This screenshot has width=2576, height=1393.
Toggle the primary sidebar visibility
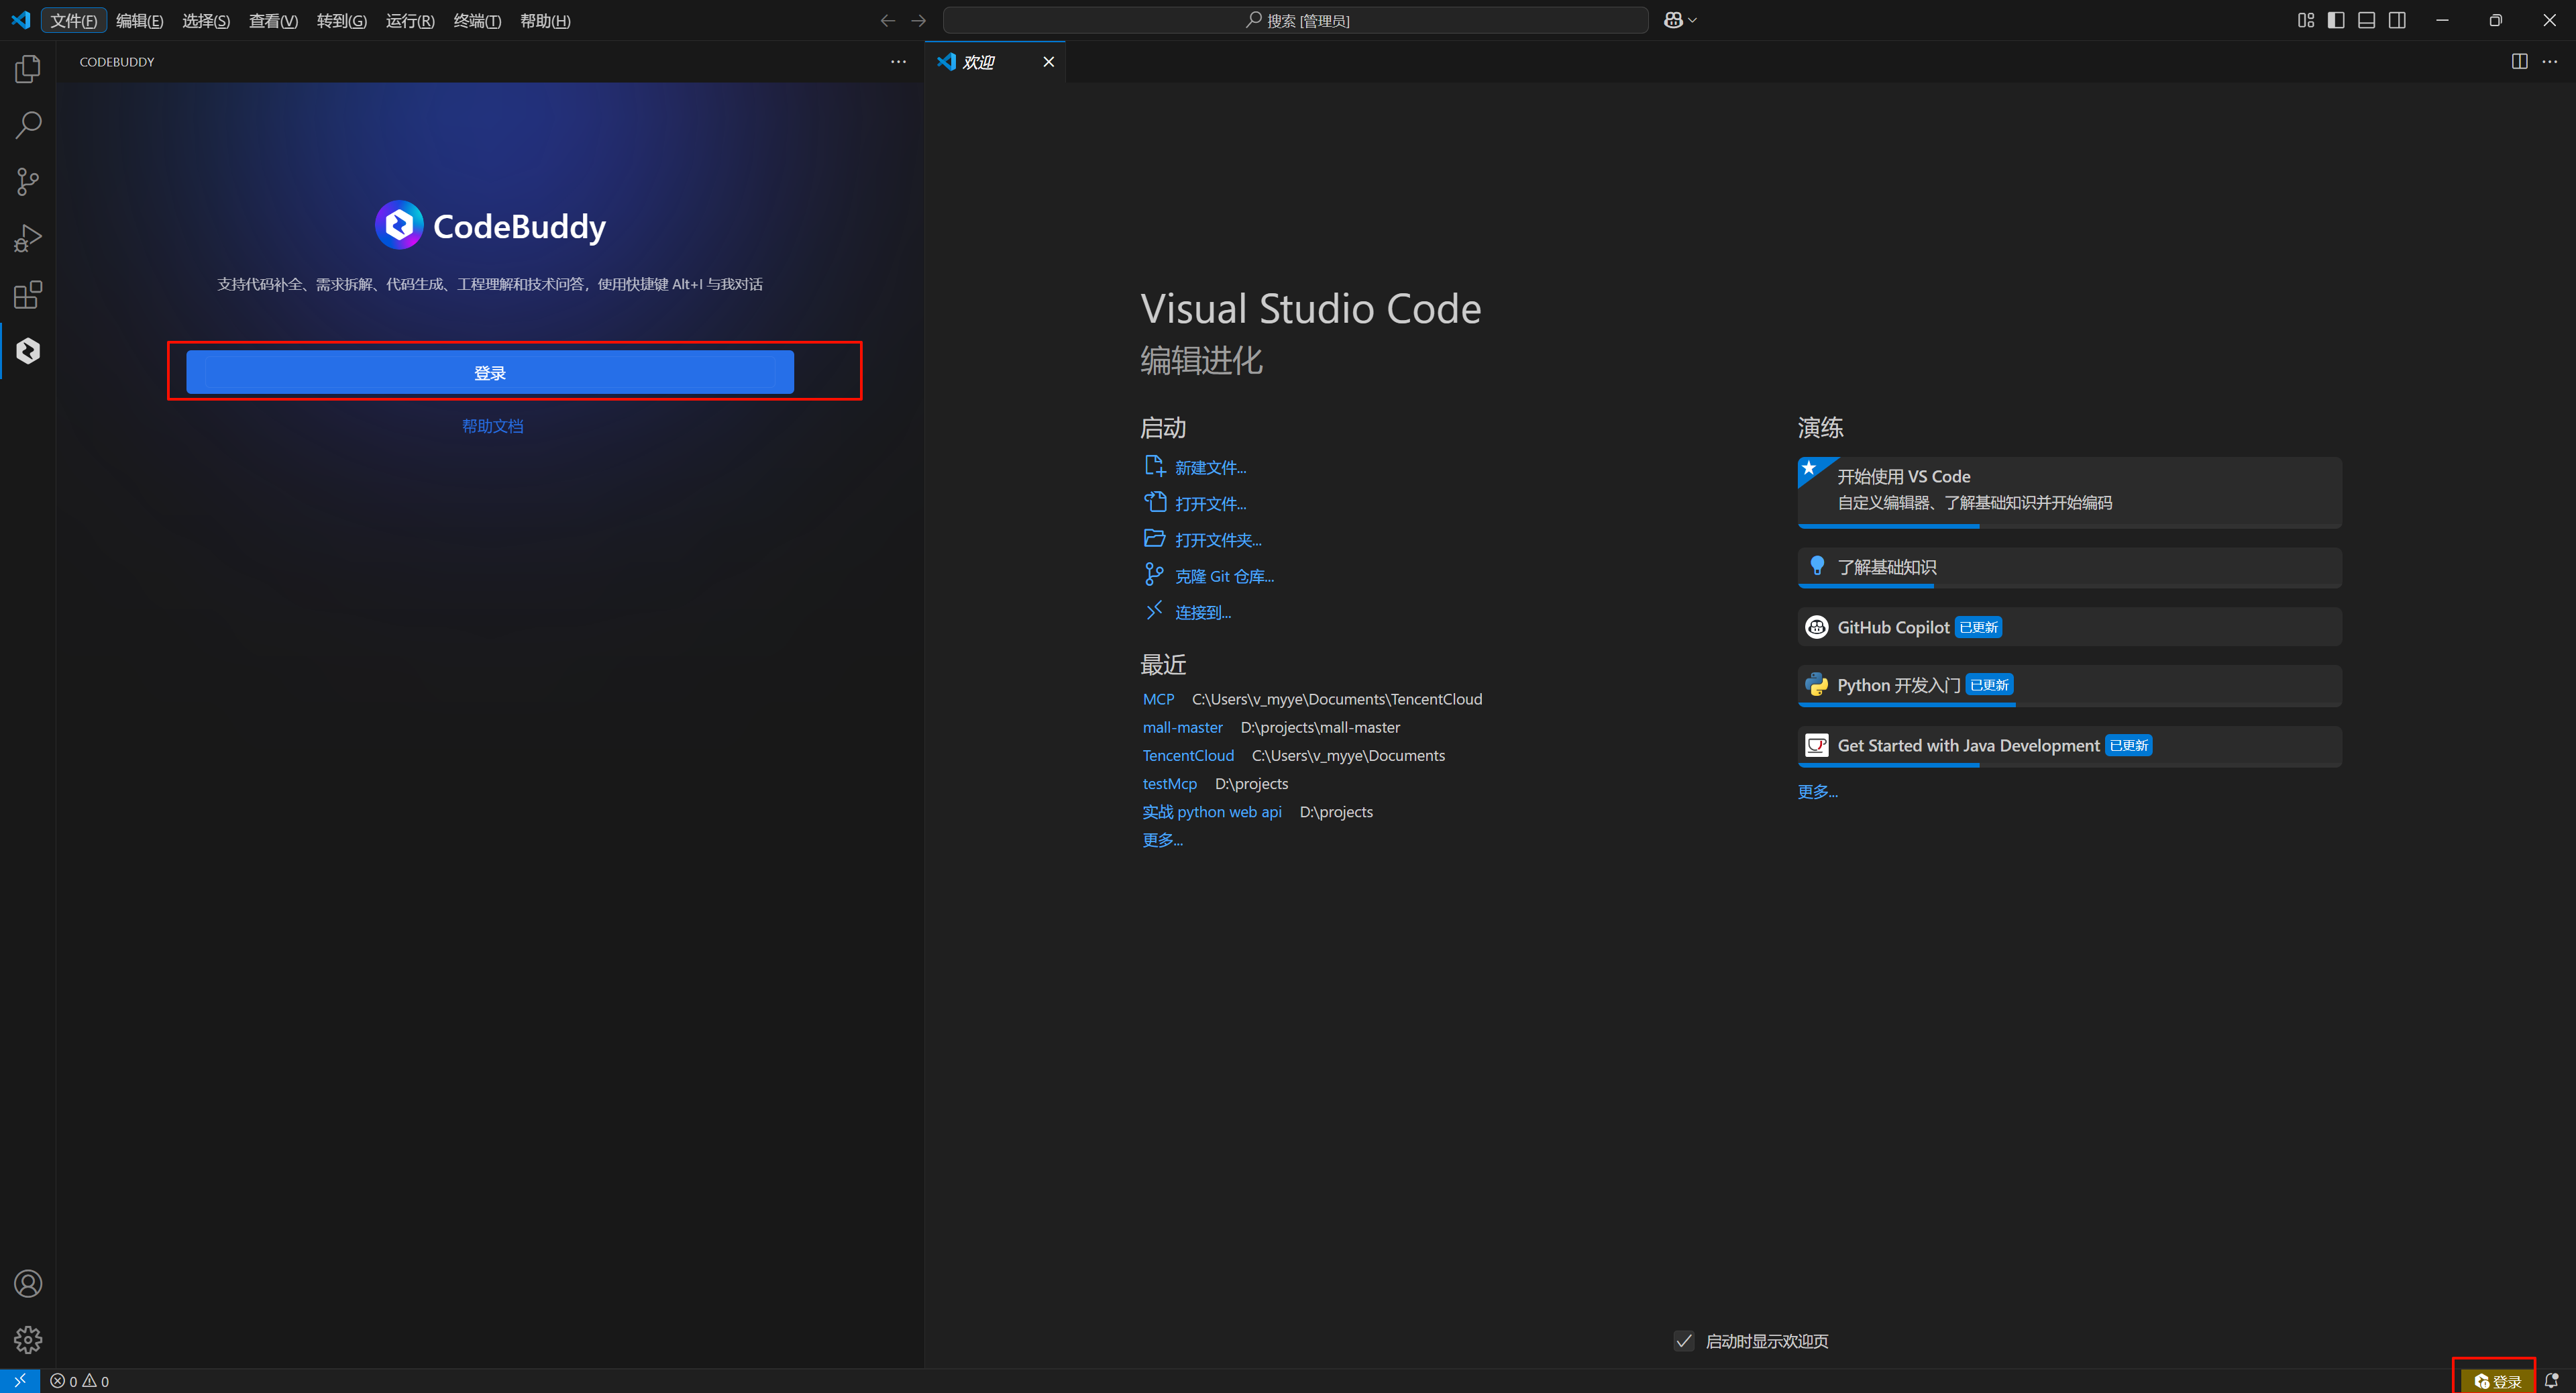tap(2336, 19)
